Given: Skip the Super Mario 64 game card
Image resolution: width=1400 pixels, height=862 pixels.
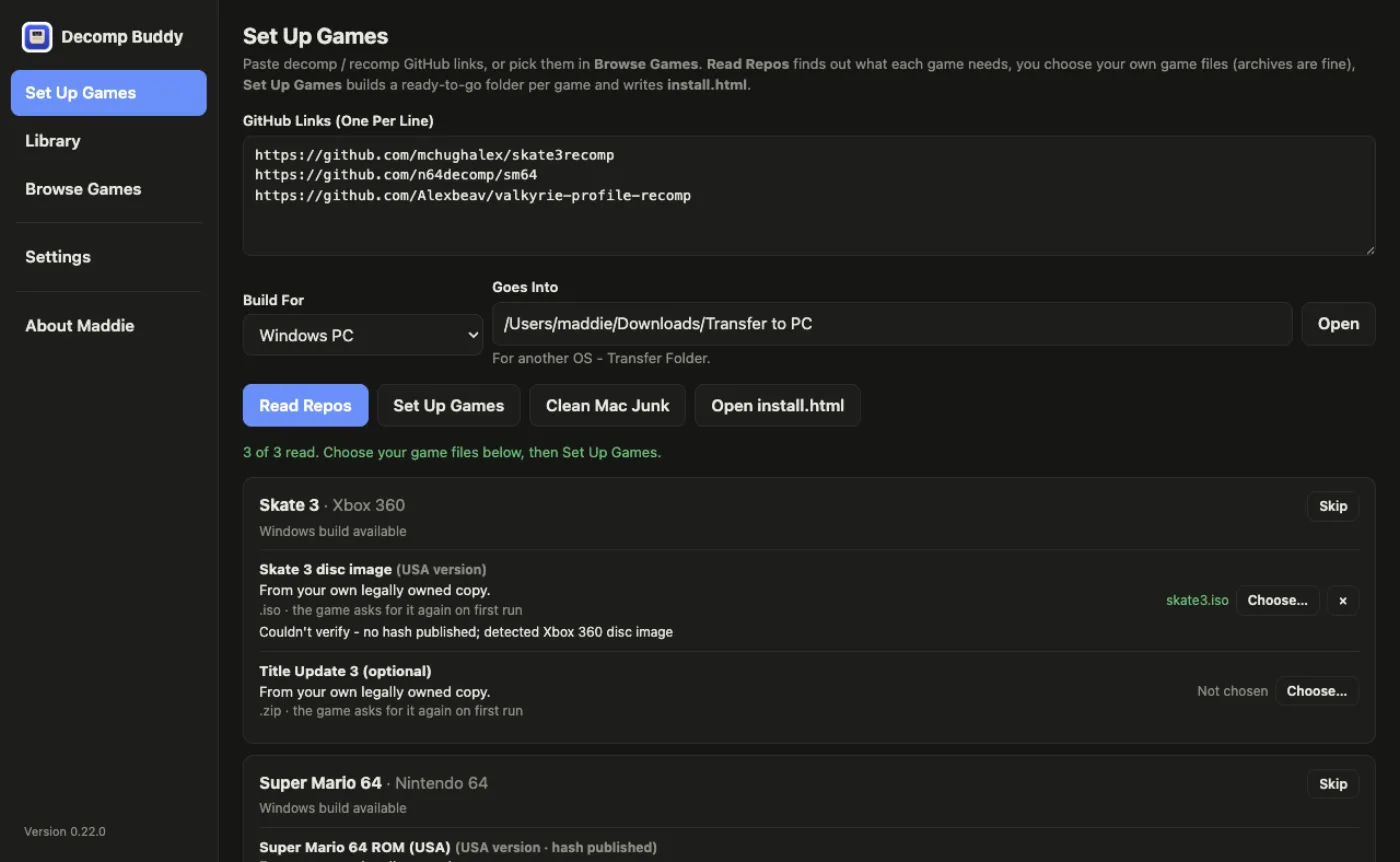Looking at the screenshot, I should [1333, 784].
